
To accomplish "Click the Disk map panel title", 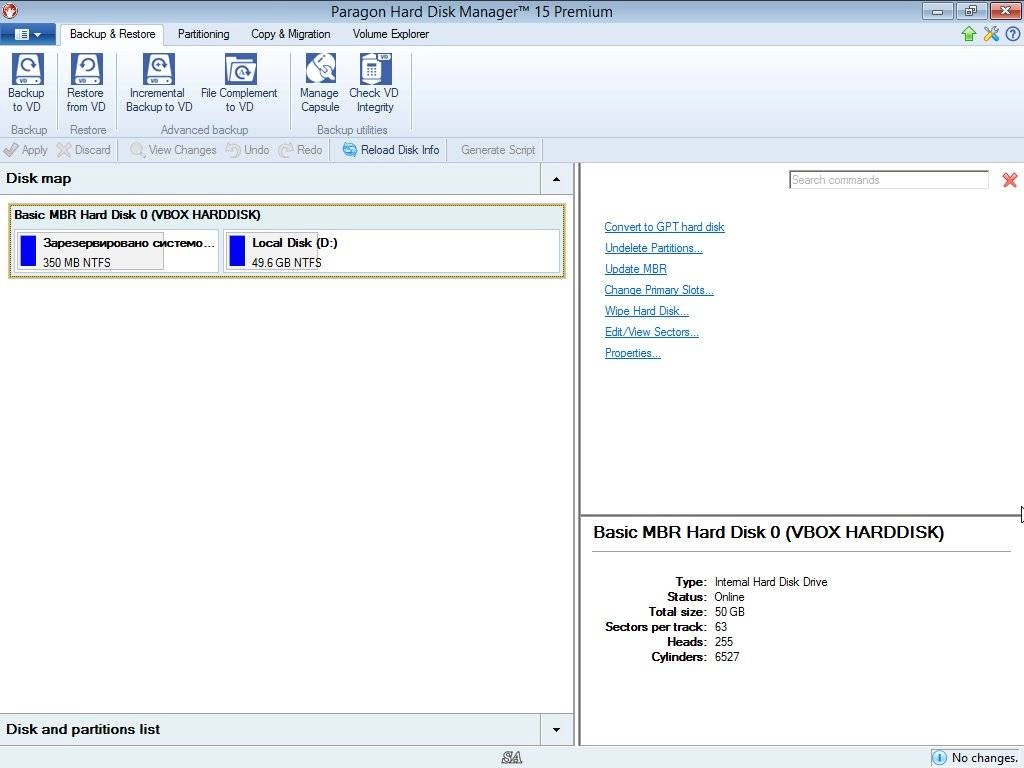I will point(39,178).
